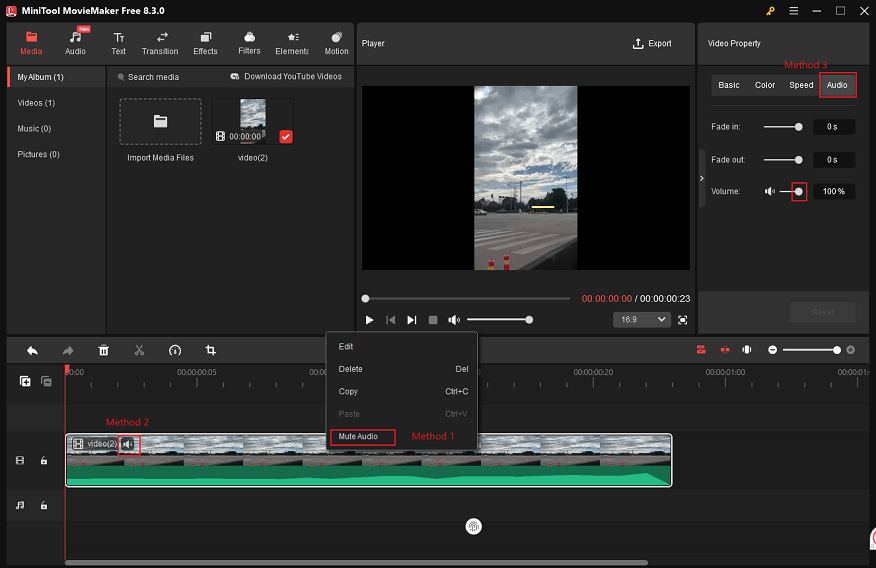Click the Speed gauge icon
Image resolution: width=876 pixels, height=568 pixels.
(175, 351)
